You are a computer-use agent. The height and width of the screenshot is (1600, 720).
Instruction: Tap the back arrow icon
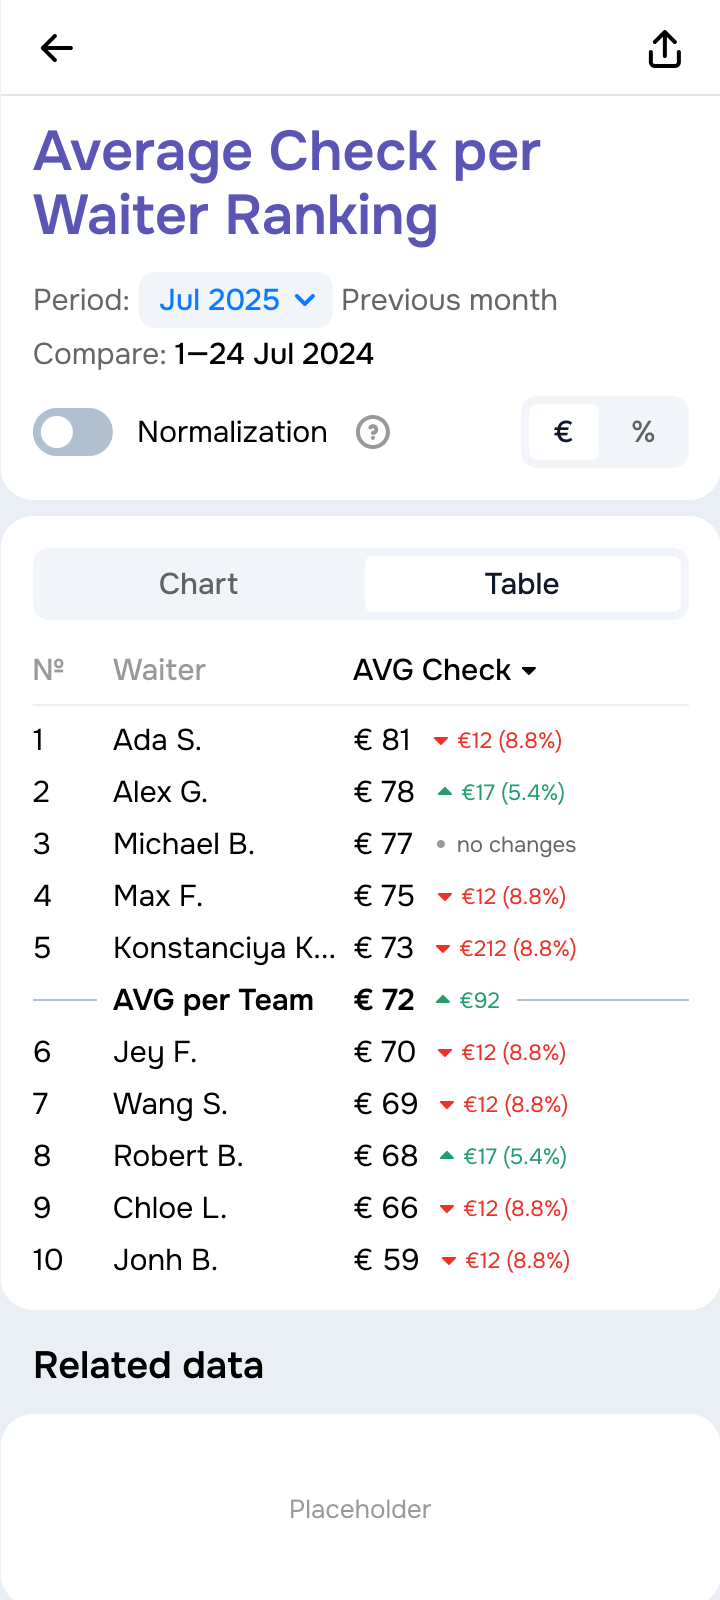point(57,48)
